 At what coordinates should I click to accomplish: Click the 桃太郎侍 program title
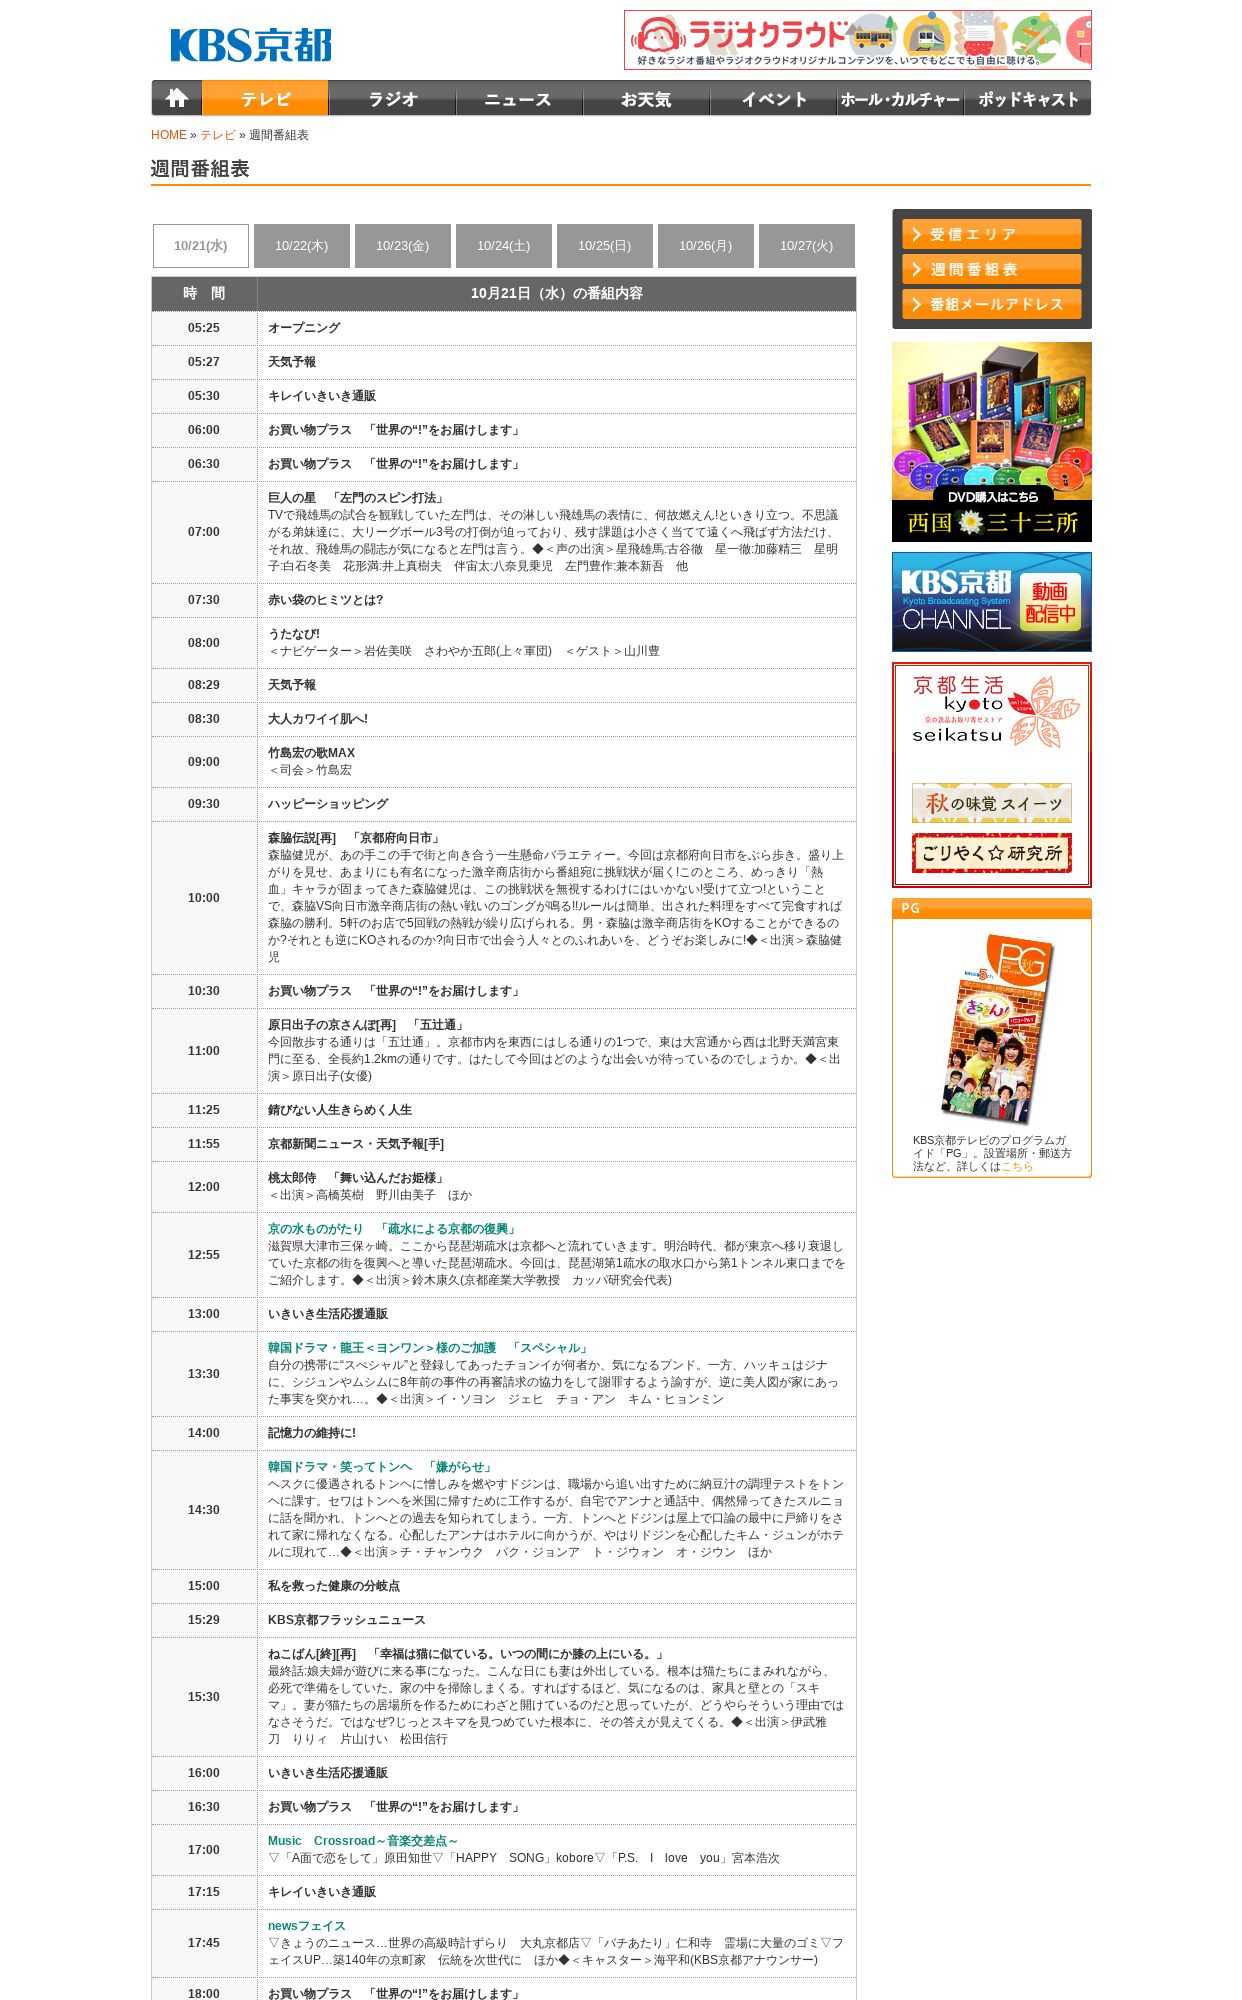[357, 1178]
